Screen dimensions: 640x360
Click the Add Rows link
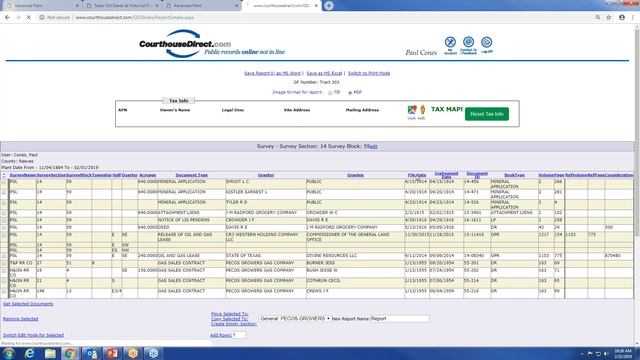(x=220, y=335)
